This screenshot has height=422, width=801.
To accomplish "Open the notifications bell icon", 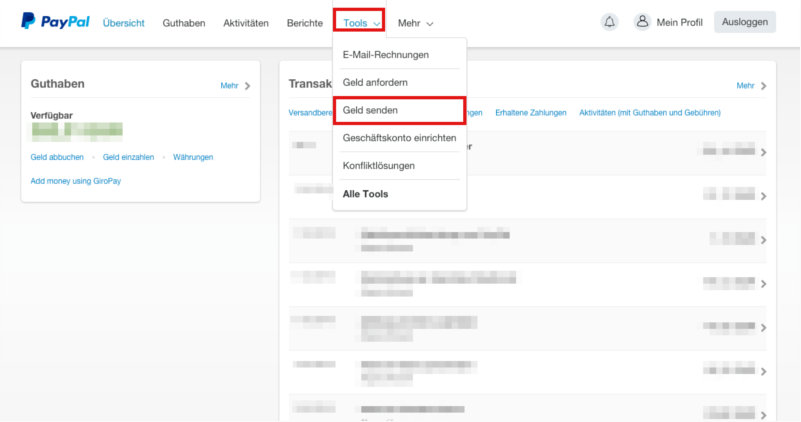I will [x=609, y=22].
